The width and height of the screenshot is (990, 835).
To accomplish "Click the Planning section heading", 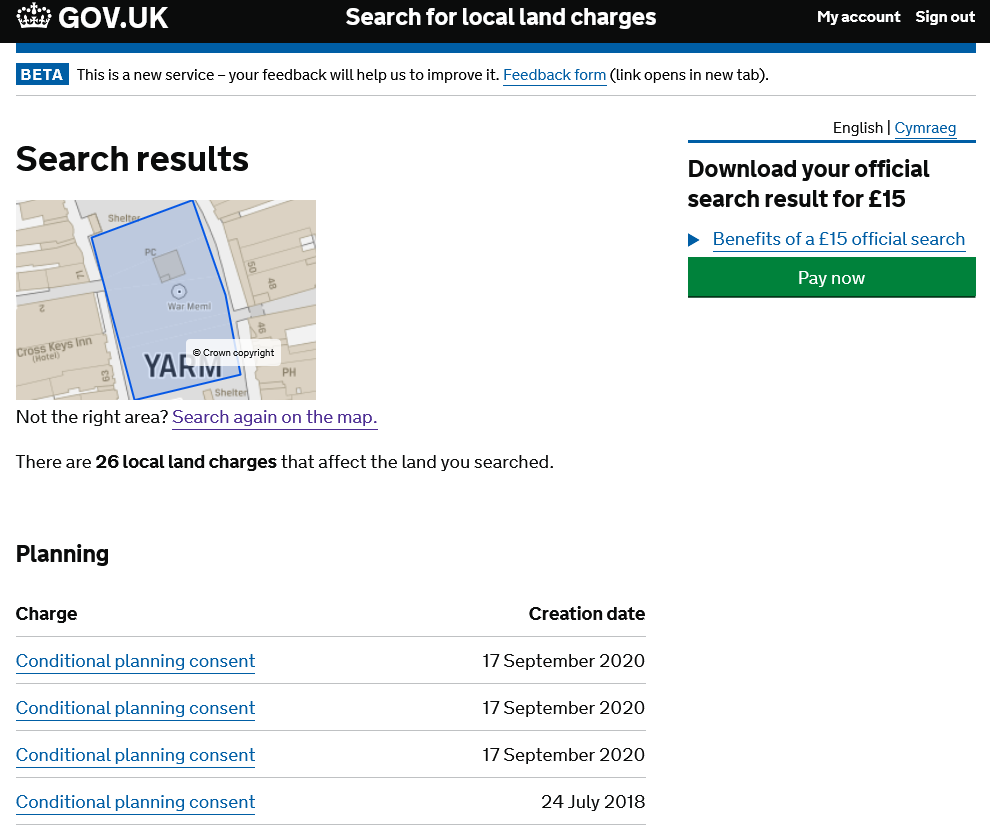I will (x=62, y=554).
